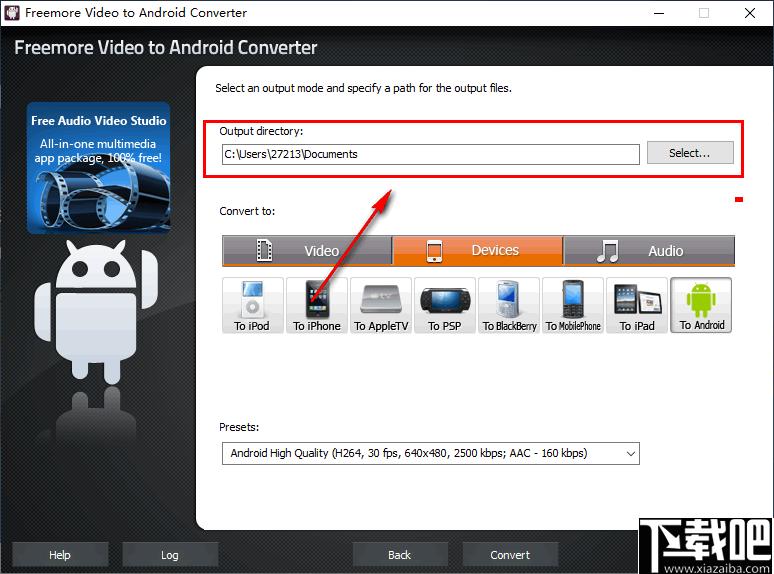774x574 pixels.
Task: Click the Select... output directory button
Action: coord(690,153)
